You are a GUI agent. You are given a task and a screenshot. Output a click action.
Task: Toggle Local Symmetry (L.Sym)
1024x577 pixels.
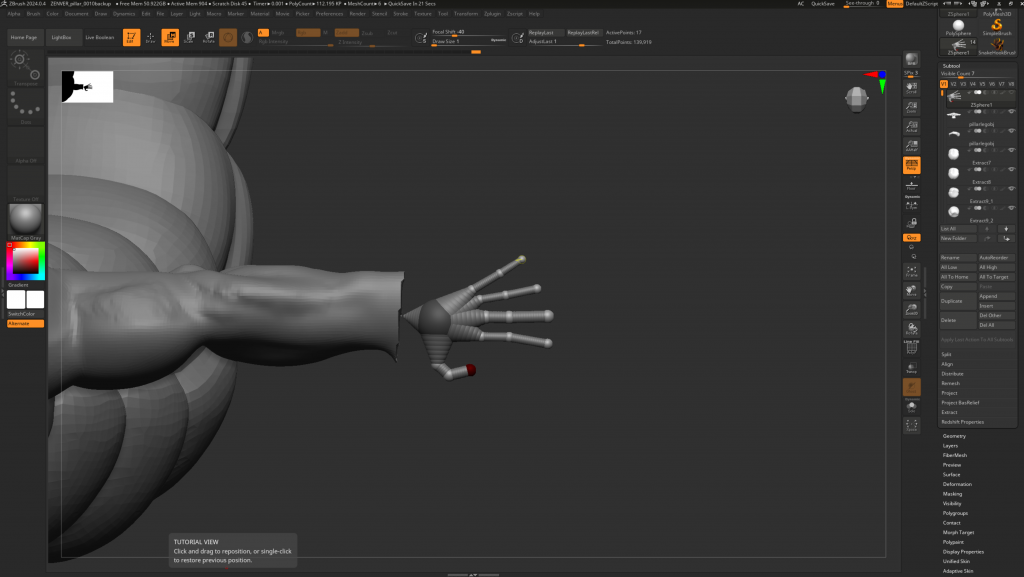click(912, 206)
